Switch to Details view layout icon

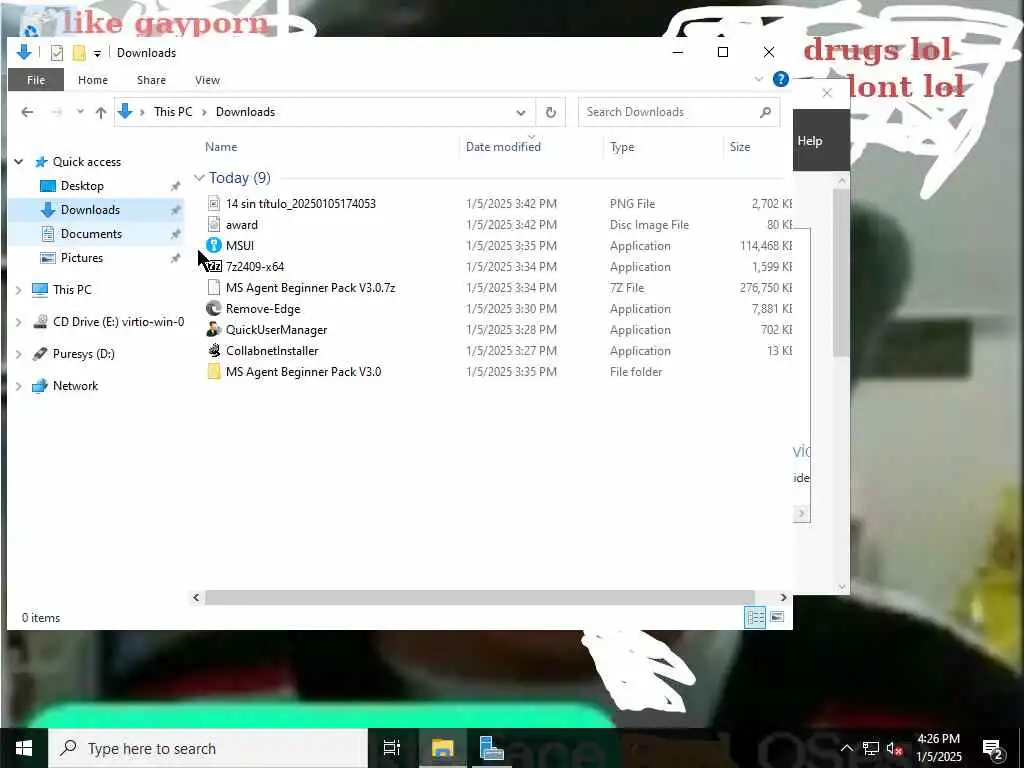coord(756,616)
